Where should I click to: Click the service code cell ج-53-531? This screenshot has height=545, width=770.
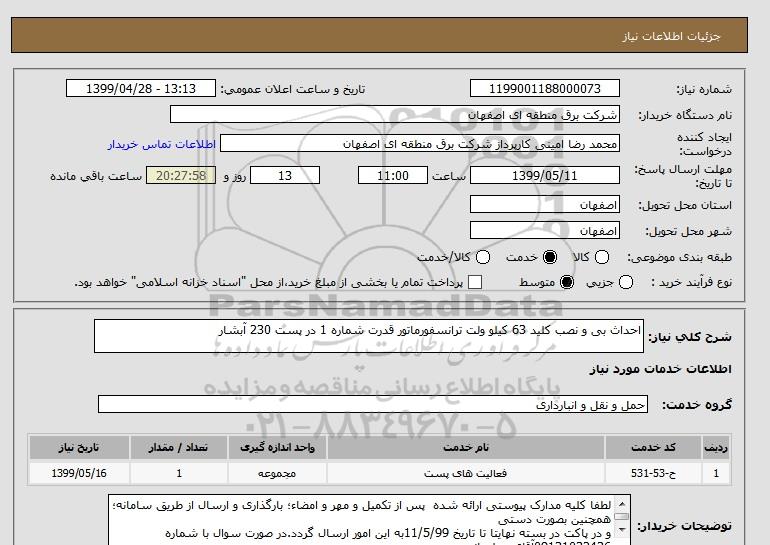click(653, 473)
